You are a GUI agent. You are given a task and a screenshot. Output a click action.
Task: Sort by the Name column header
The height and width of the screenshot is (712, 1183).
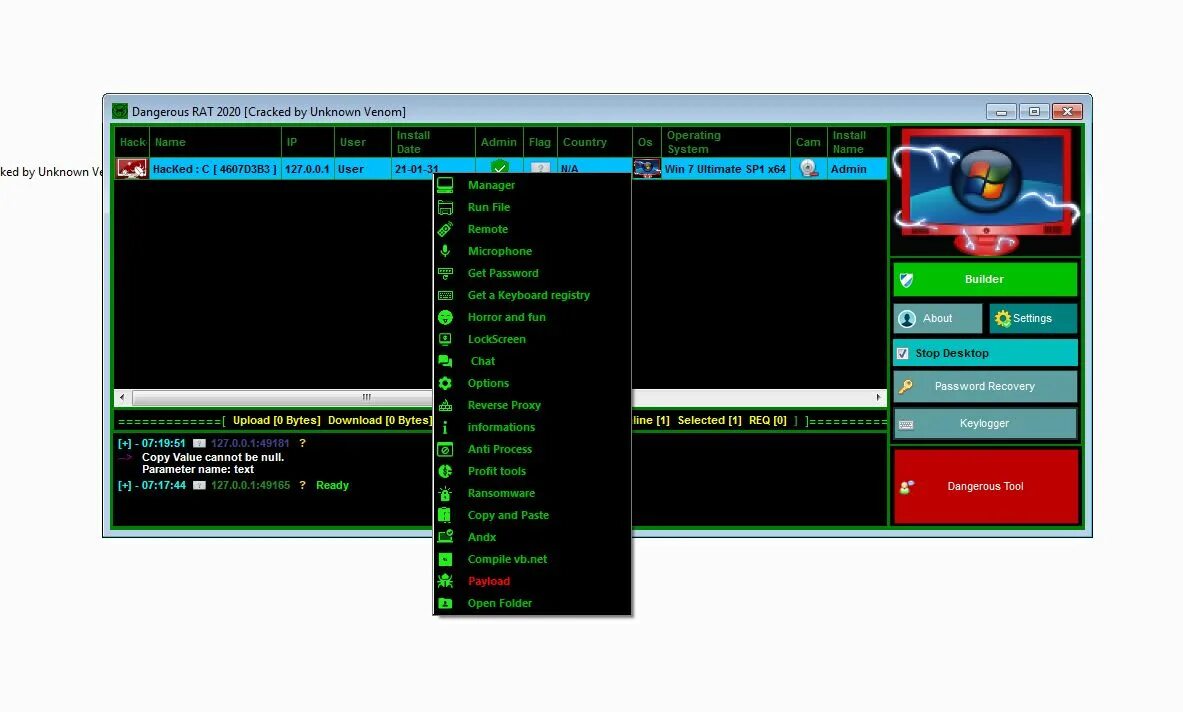pos(216,142)
